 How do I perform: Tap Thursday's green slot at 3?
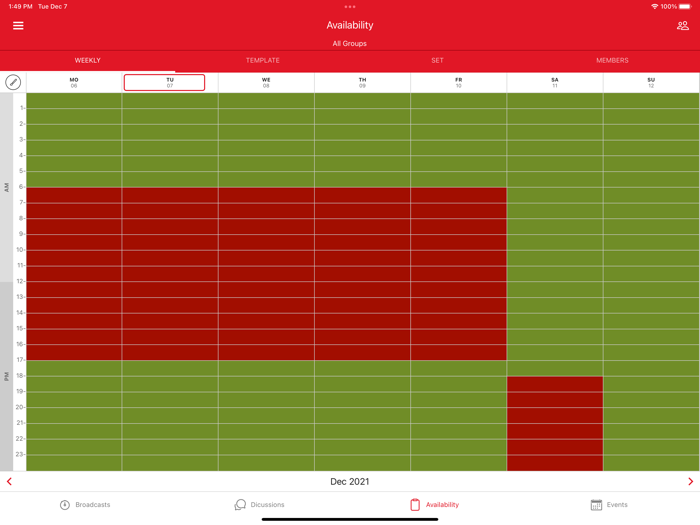click(362, 147)
